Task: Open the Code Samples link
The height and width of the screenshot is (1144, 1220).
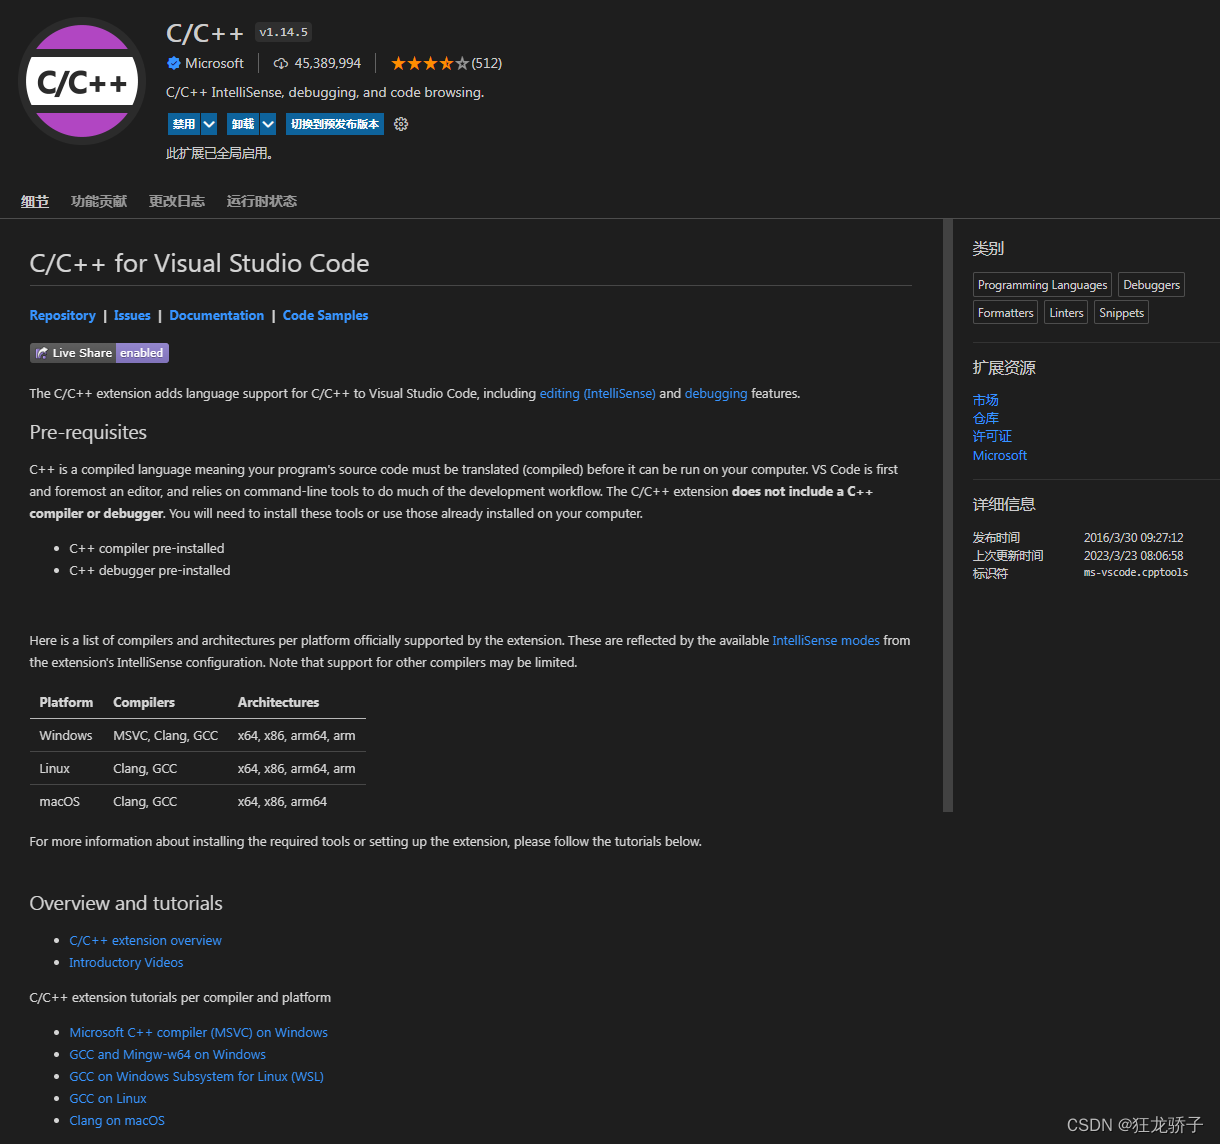Action: (x=326, y=315)
